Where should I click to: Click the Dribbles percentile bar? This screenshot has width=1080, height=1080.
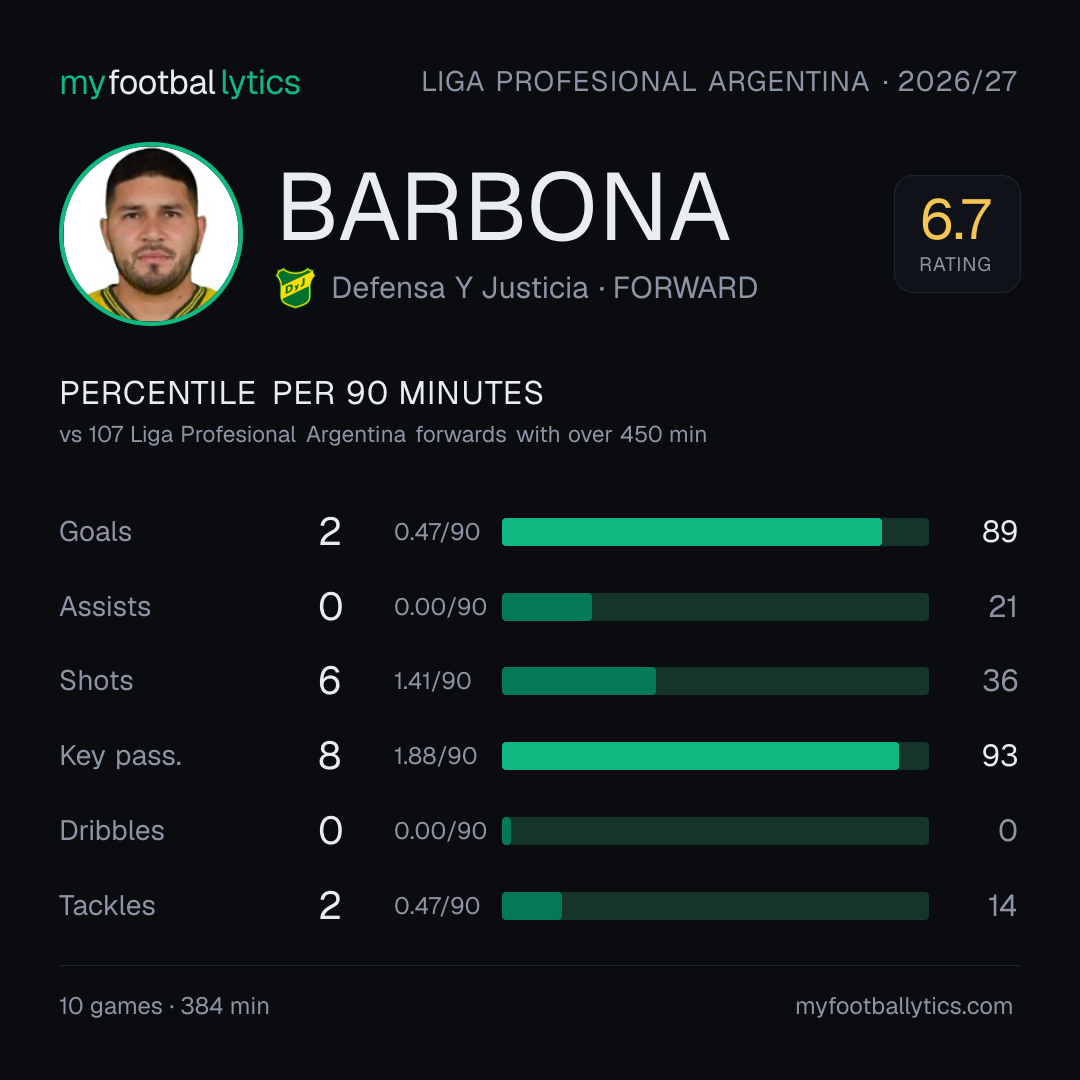coord(715,831)
